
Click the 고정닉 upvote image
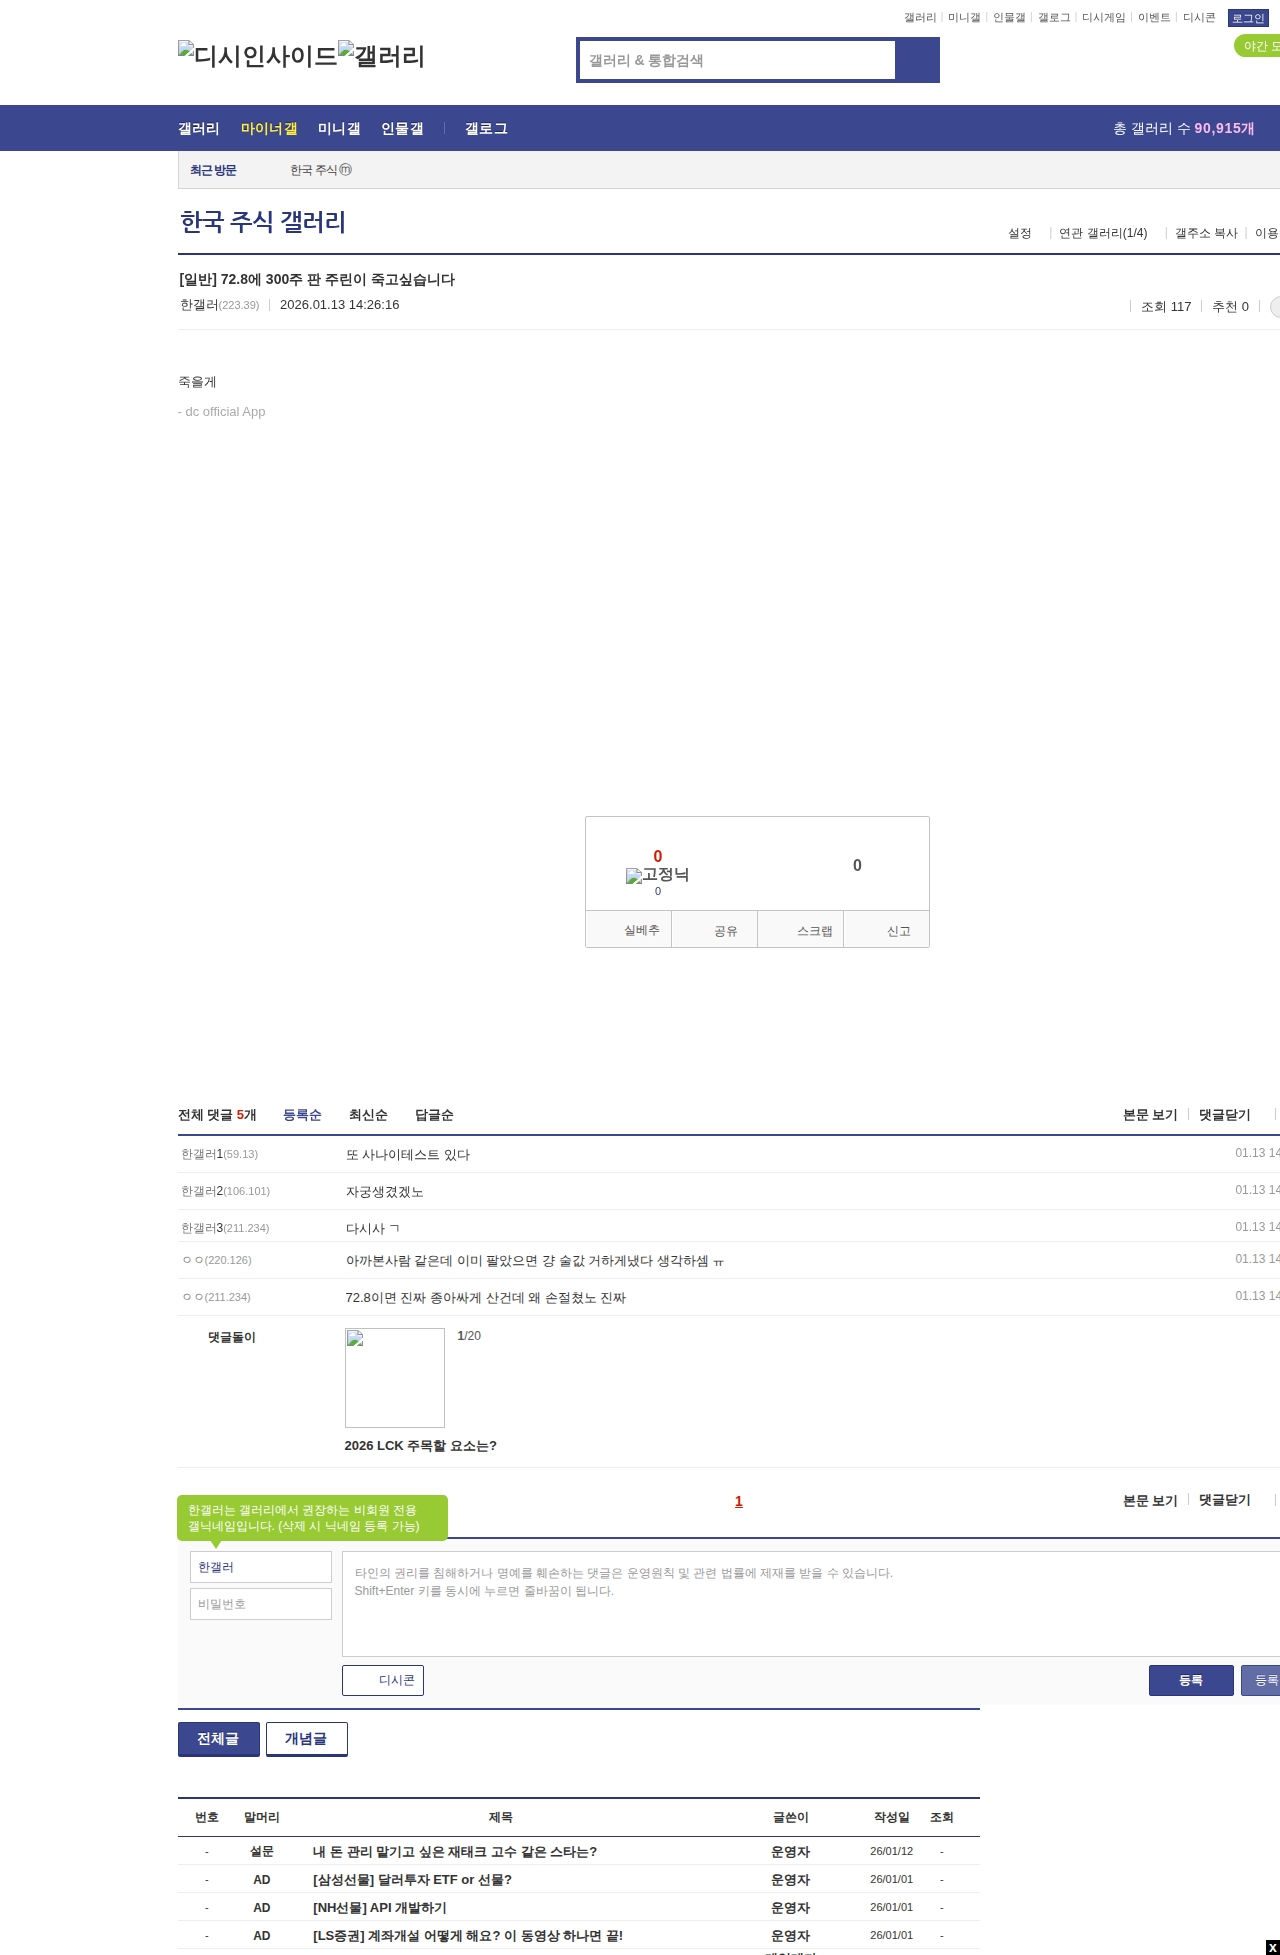pos(657,875)
